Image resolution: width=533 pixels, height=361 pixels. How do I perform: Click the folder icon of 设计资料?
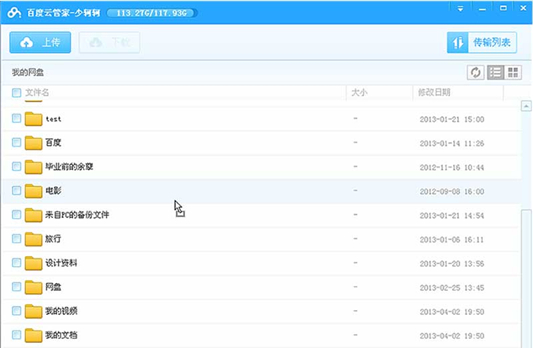pos(33,263)
